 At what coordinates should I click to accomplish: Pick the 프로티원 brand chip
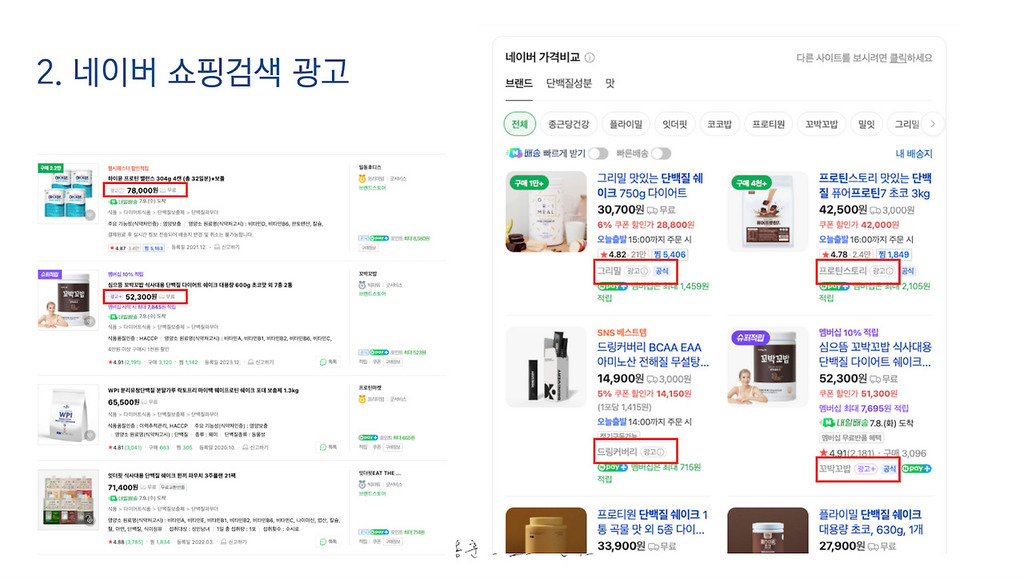point(768,124)
